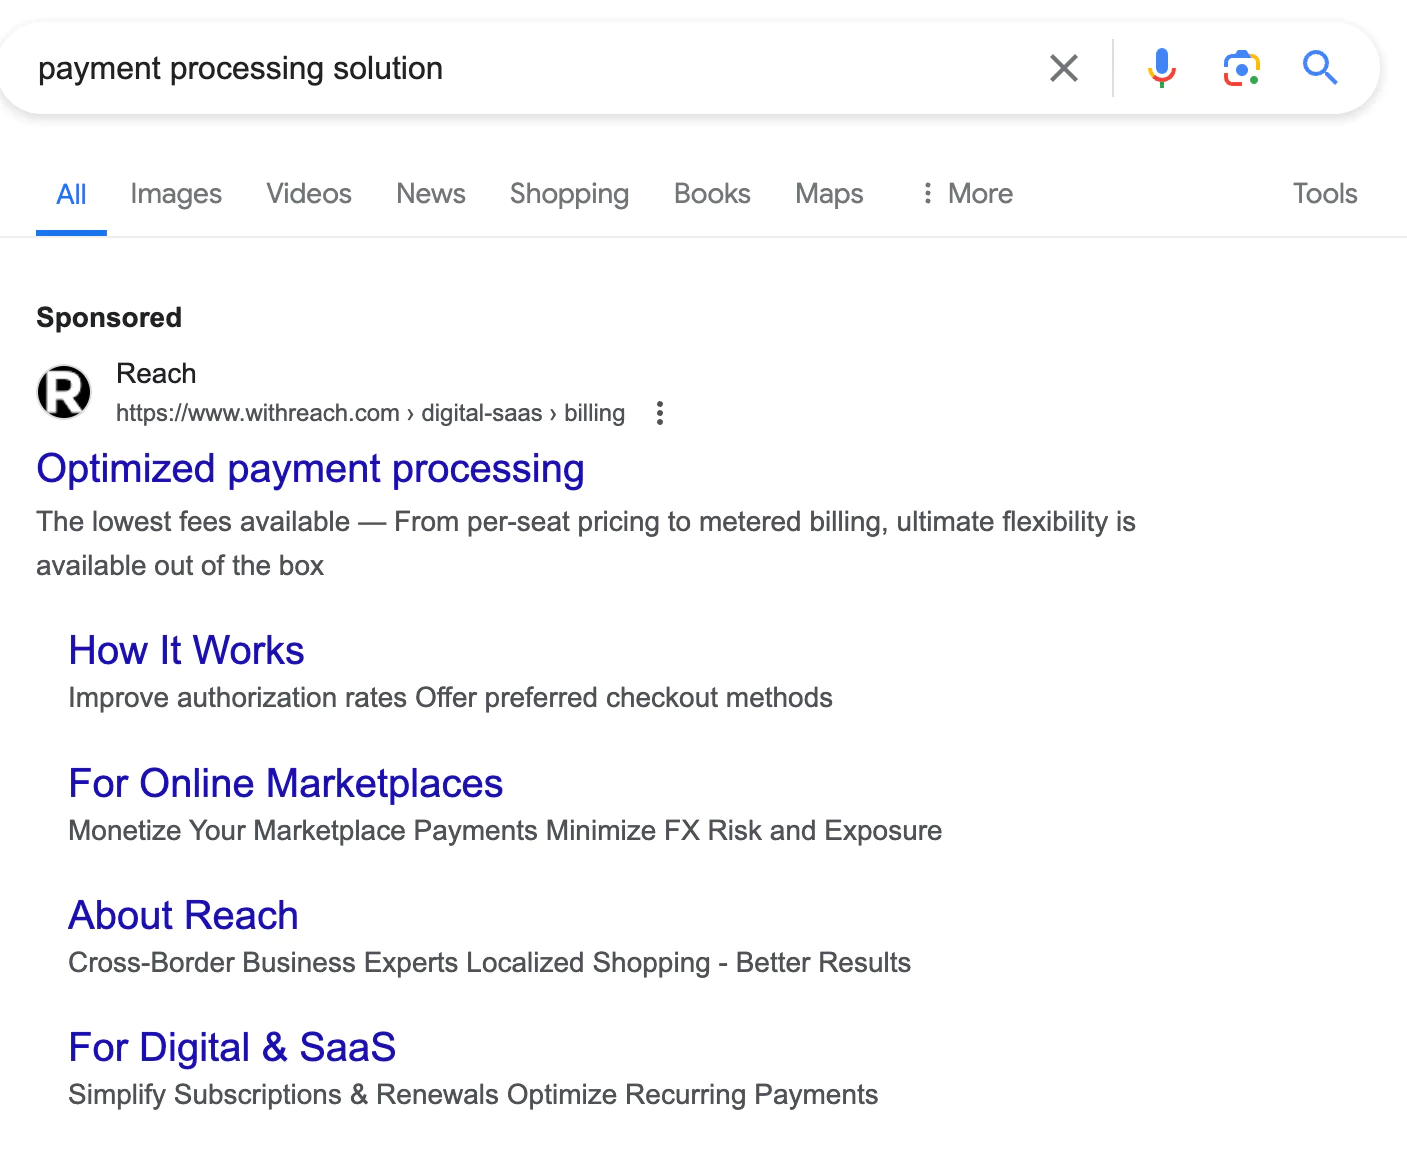Open the Optimized payment processing link

(x=310, y=469)
